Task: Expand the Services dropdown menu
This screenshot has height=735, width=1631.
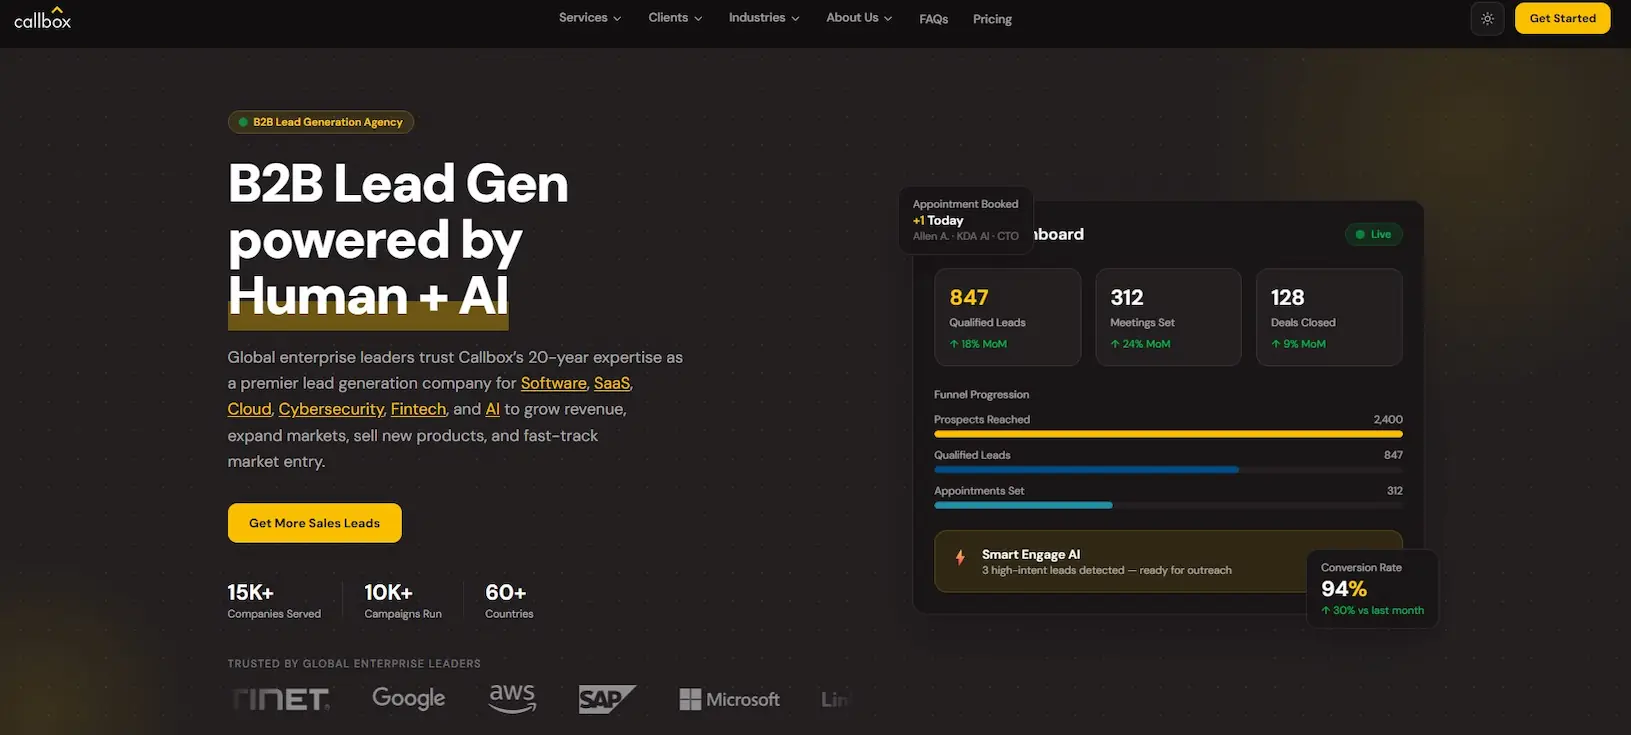Action: tap(589, 18)
